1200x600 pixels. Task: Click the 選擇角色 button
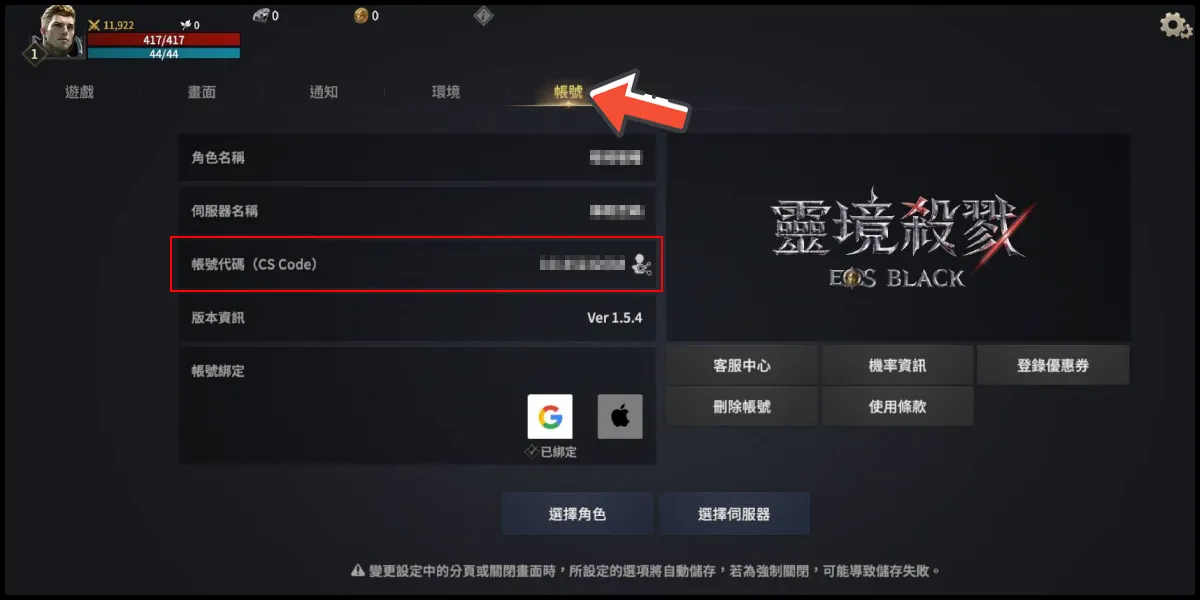tap(577, 514)
